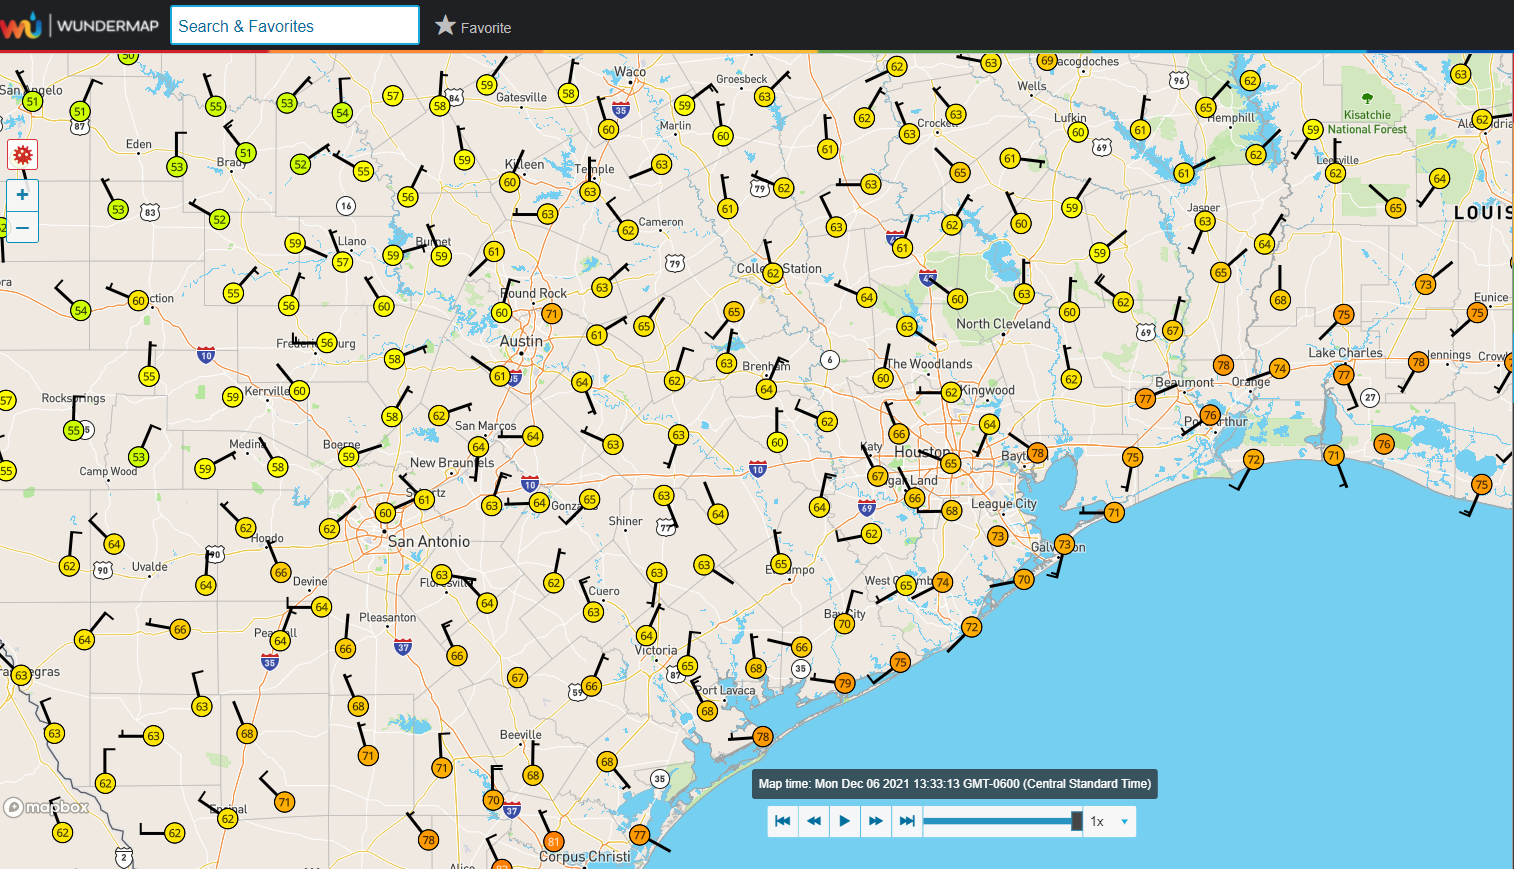This screenshot has height=869, width=1514.
Task: Select the 73 station marker at Galveston
Action: 1064,545
